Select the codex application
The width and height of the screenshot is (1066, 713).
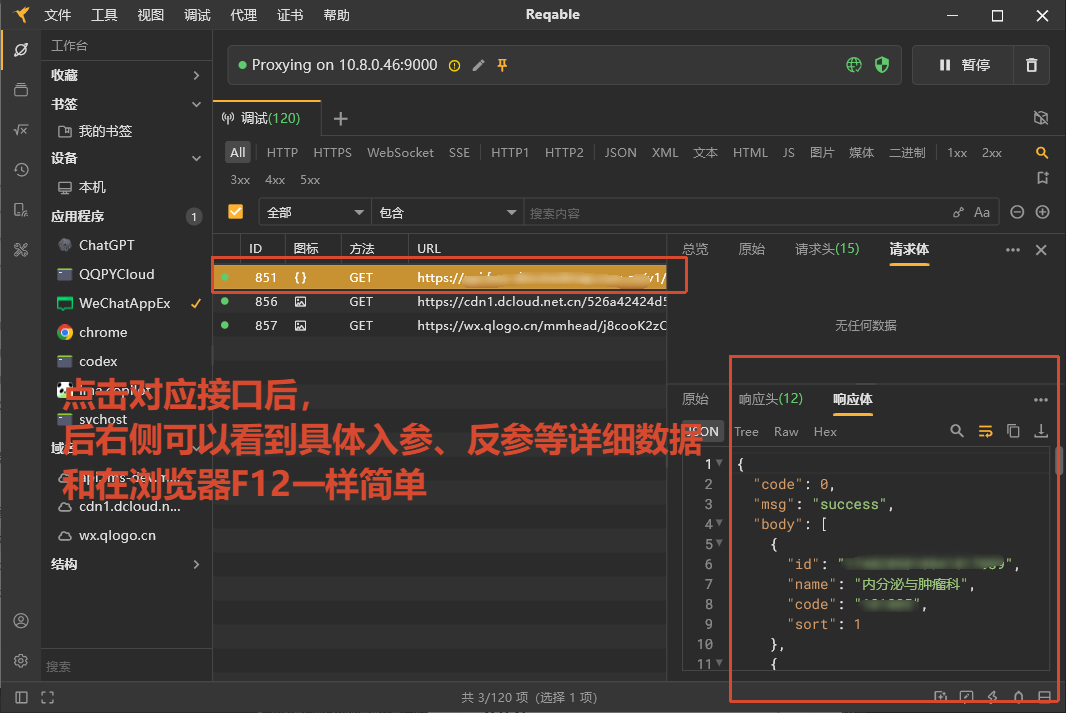(98, 362)
